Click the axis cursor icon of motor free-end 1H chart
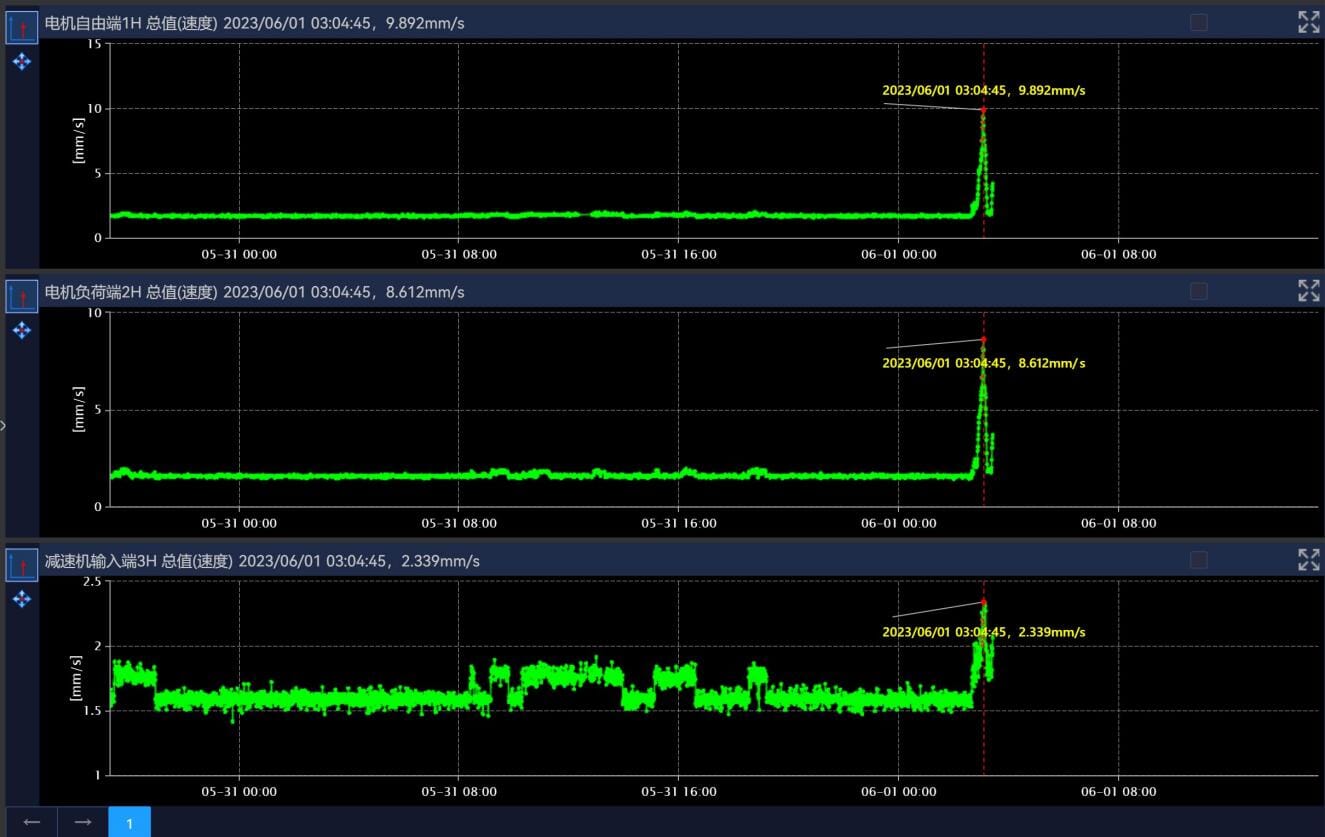The image size is (1325, 837). point(22,27)
